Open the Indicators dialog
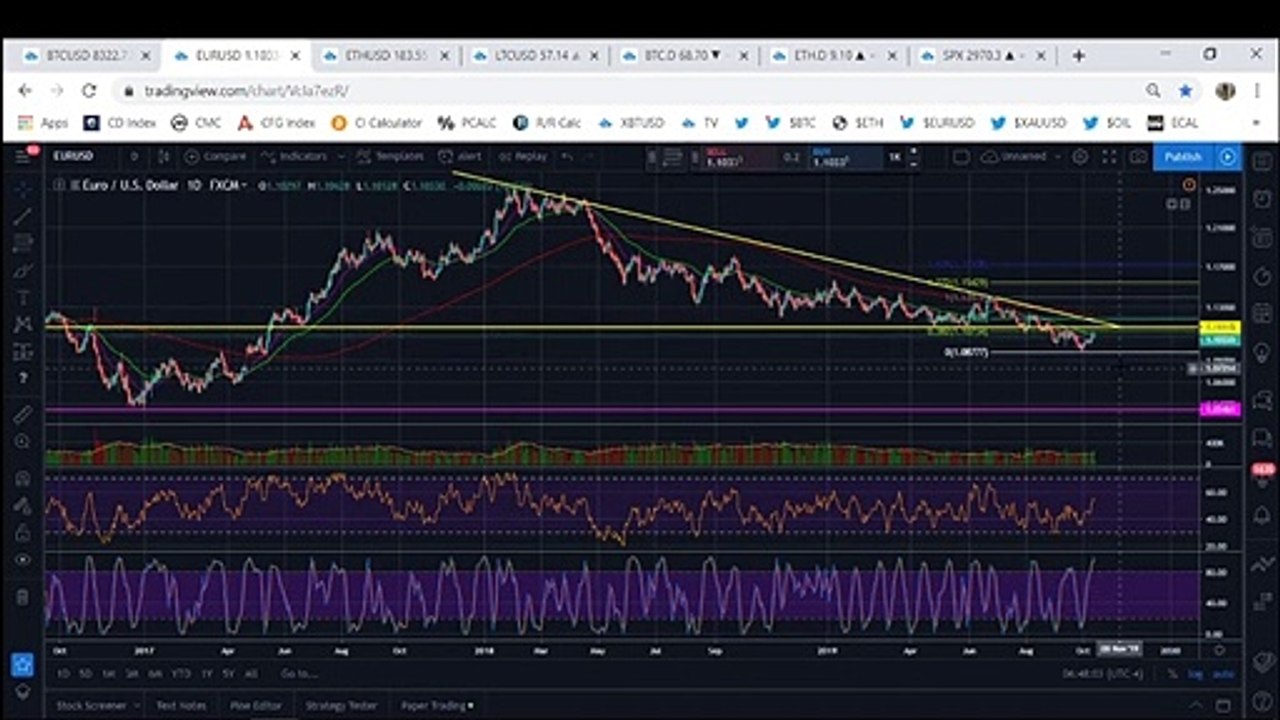Screen dimensions: 1280x720 coord(295,157)
